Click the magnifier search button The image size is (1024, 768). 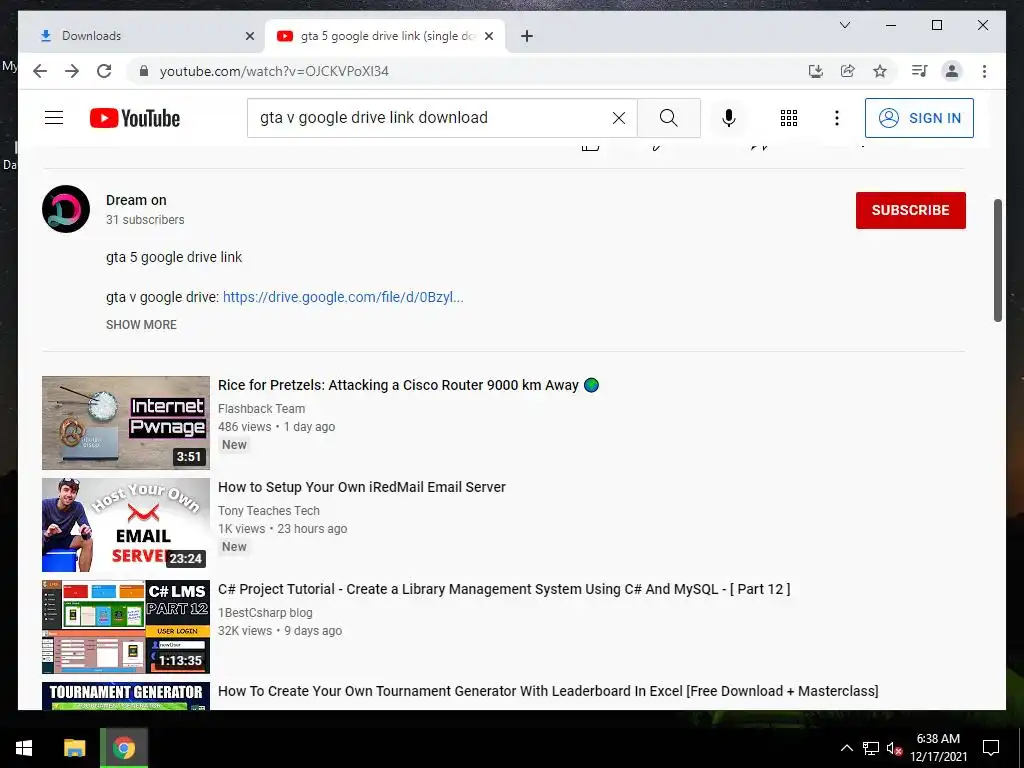[669, 118]
